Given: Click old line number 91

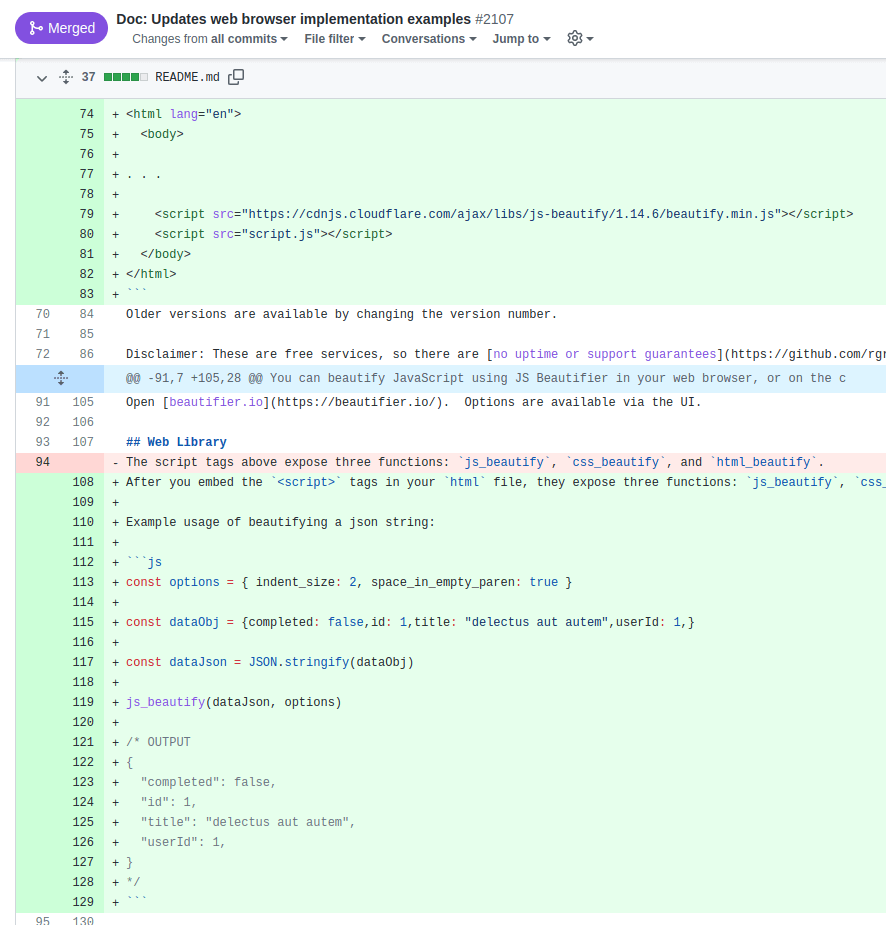Looking at the screenshot, I should click(42, 402).
